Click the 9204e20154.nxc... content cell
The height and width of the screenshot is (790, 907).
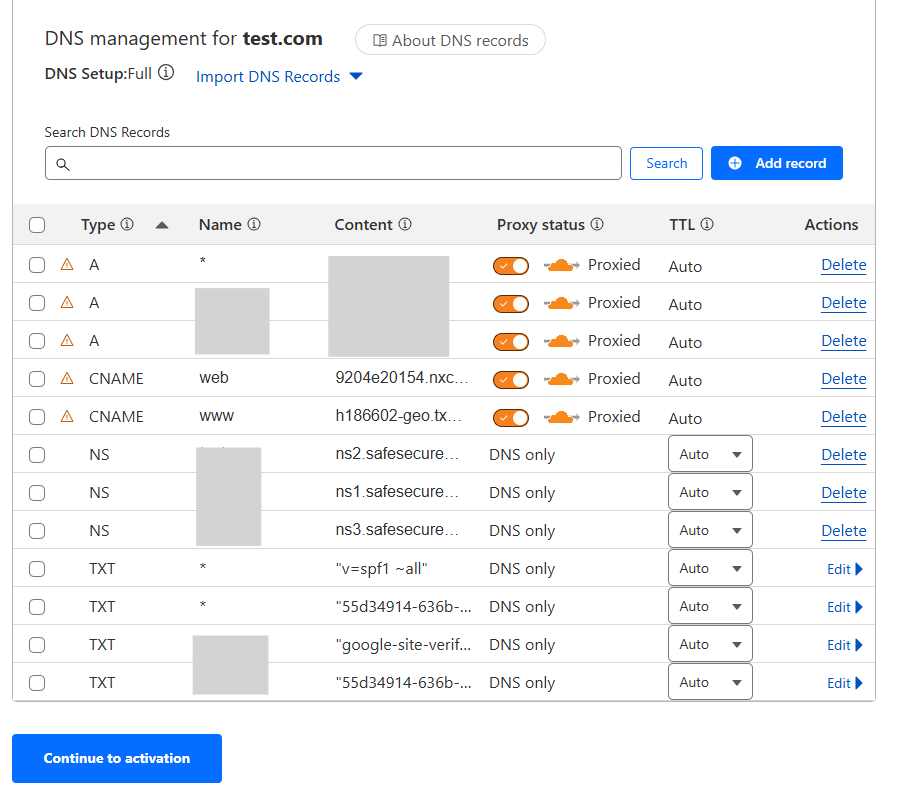401,378
